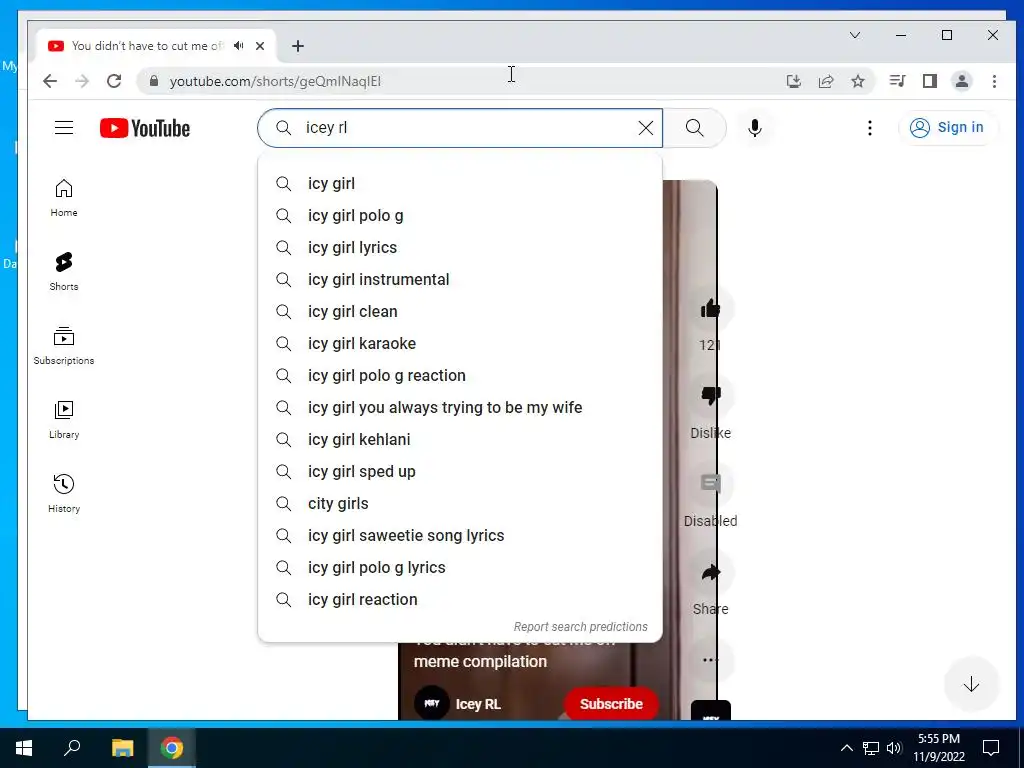The height and width of the screenshot is (768, 1024).
Task: Share the short video
Action: pyautogui.click(x=711, y=573)
